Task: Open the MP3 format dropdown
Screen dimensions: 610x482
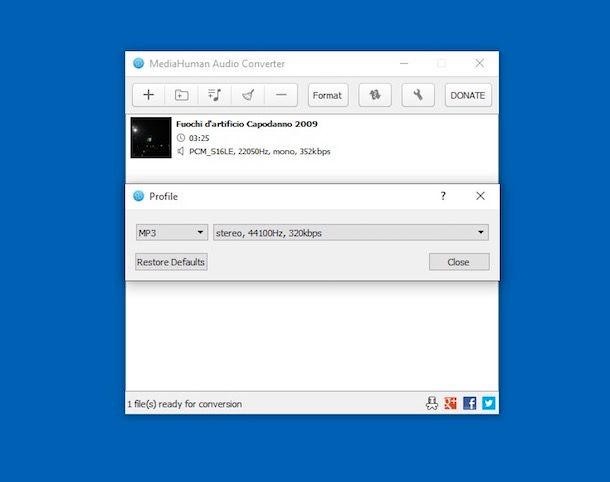Action: (x=172, y=233)
